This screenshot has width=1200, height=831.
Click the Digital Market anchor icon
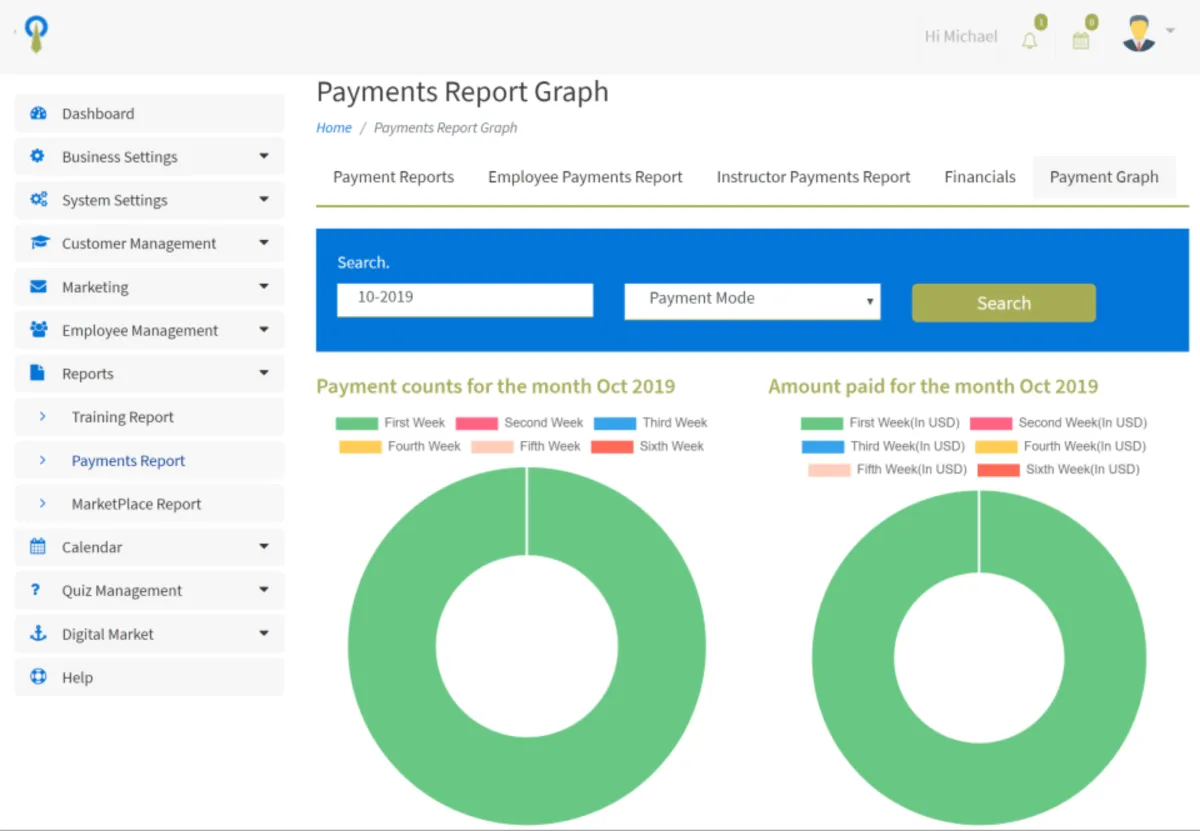coord(38,634)
